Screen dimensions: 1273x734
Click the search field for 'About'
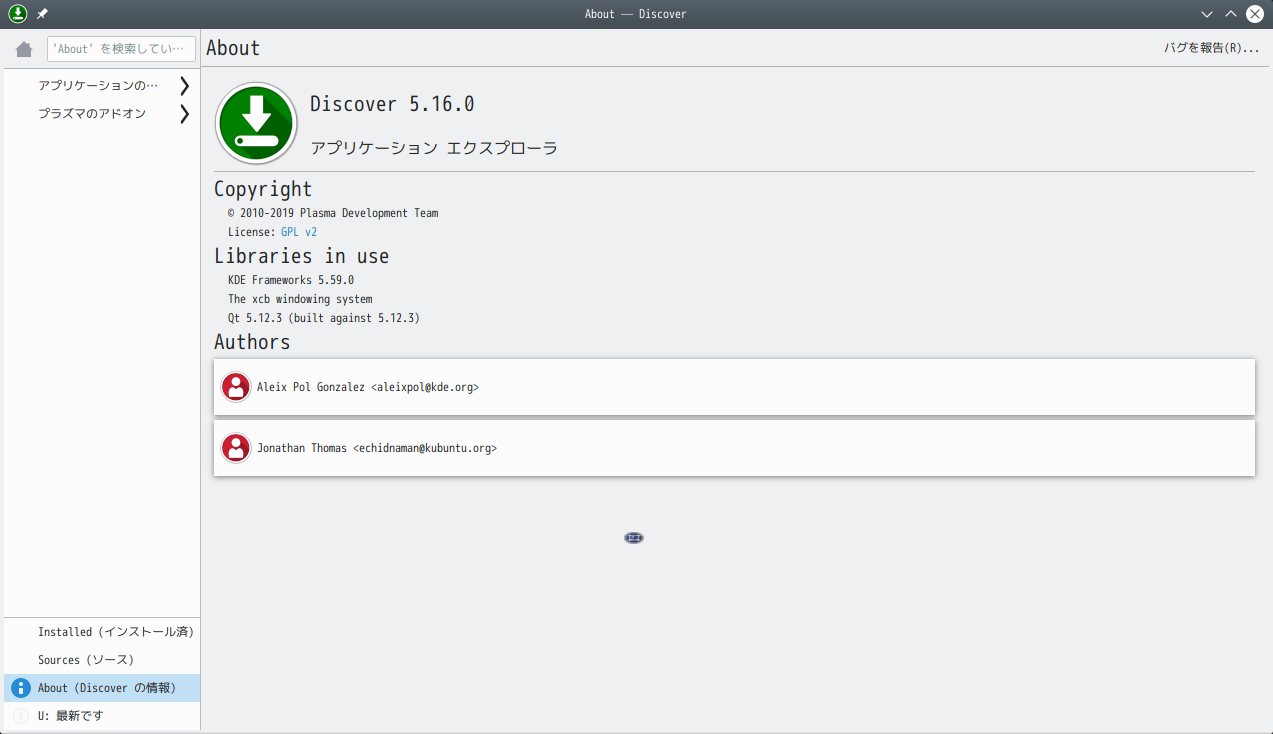(x=121, y=49)
